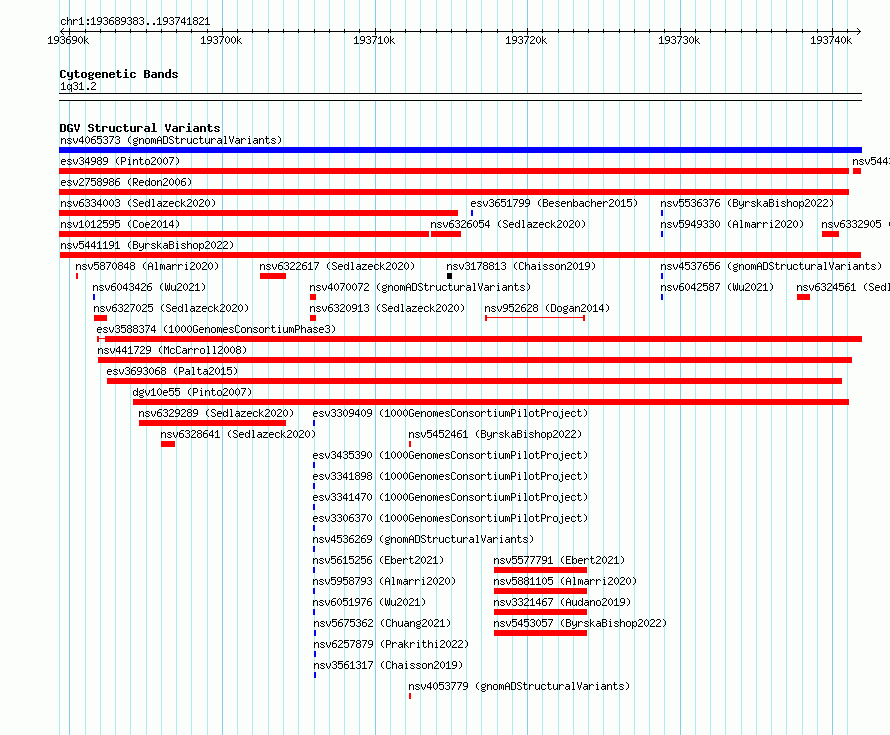The height and width of the screenshot is (735, 890).
Task: Open nsv6328641 (Sedlazeck2020) label
Action: click(x=238, y=434)
